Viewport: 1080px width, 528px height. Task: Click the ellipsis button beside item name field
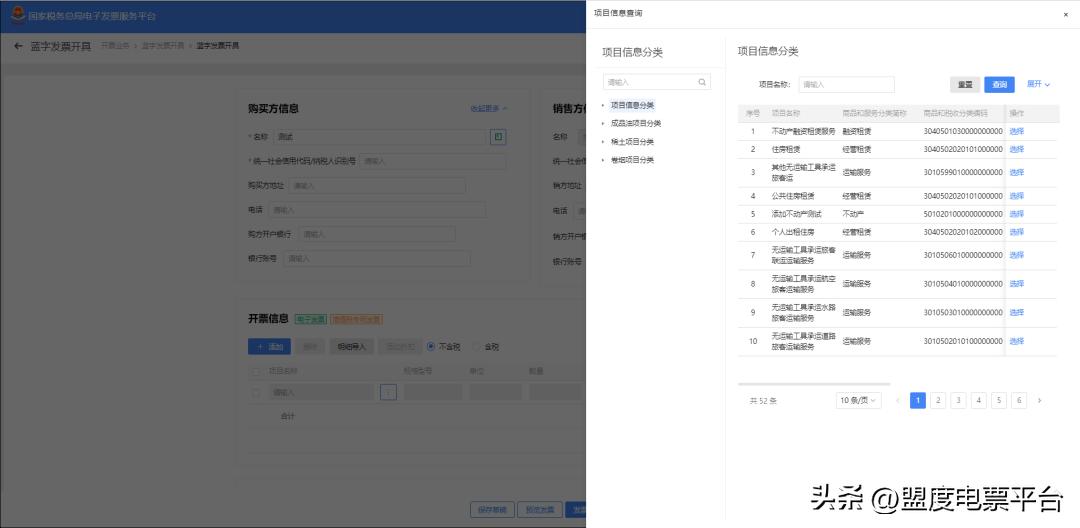point(388,392)
